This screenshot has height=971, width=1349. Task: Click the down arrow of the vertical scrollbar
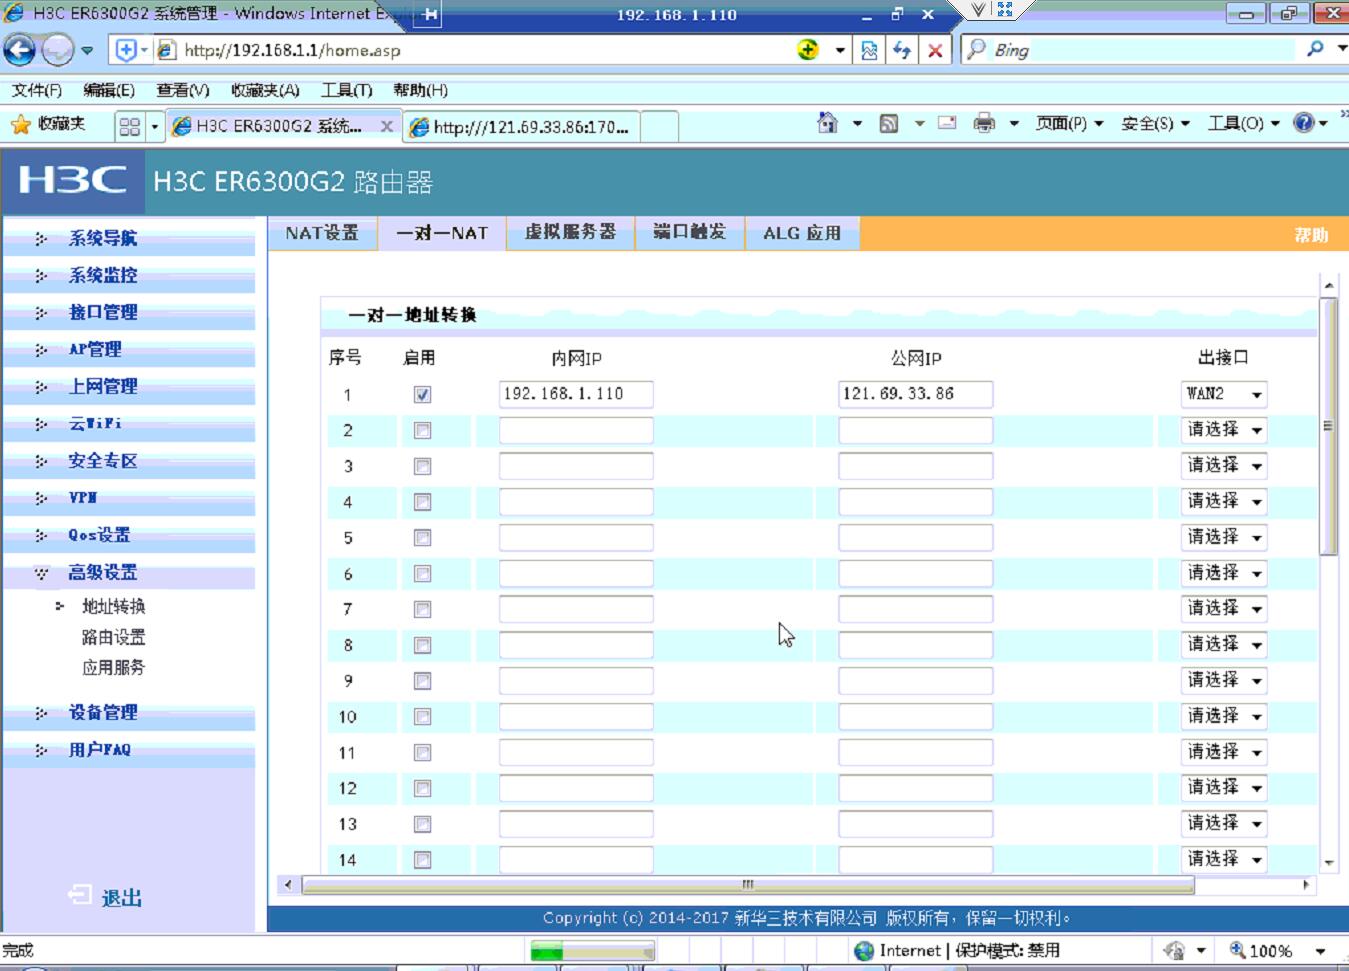(x=1328, y=862)
